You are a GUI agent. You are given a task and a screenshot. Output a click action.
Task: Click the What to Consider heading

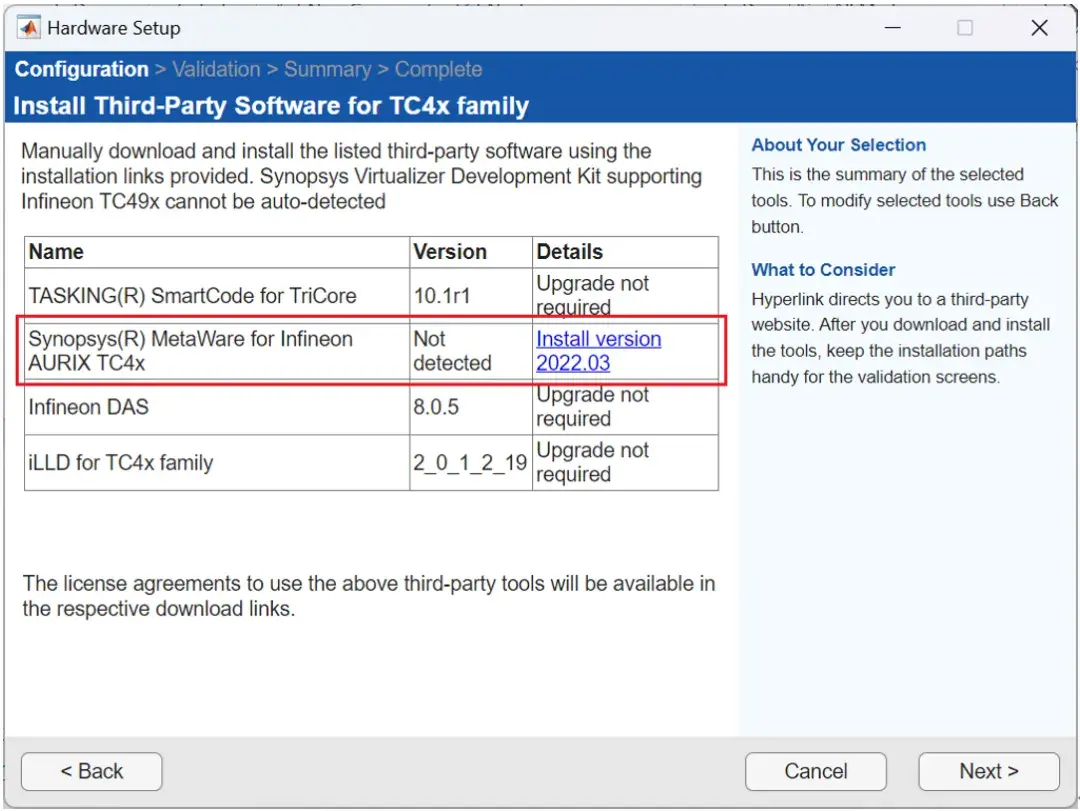[823, 269]
